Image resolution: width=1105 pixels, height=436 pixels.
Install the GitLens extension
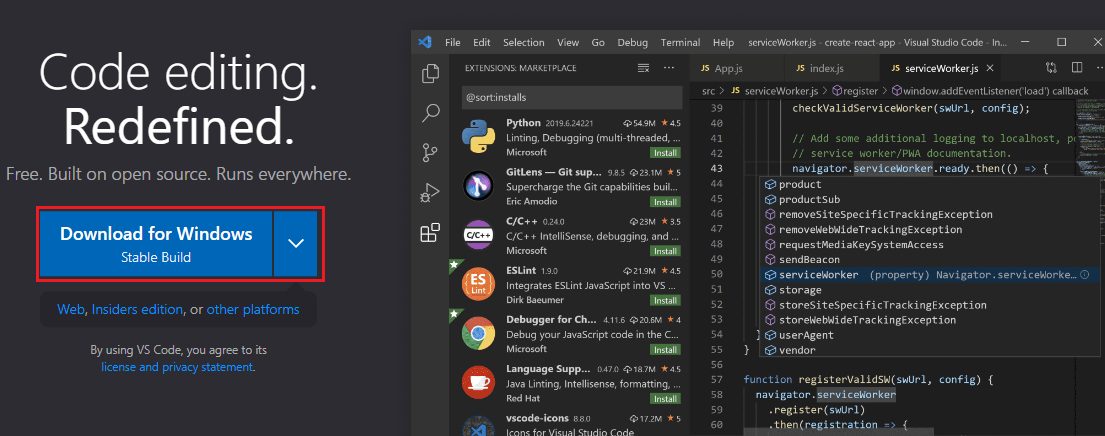click(665, 202)
